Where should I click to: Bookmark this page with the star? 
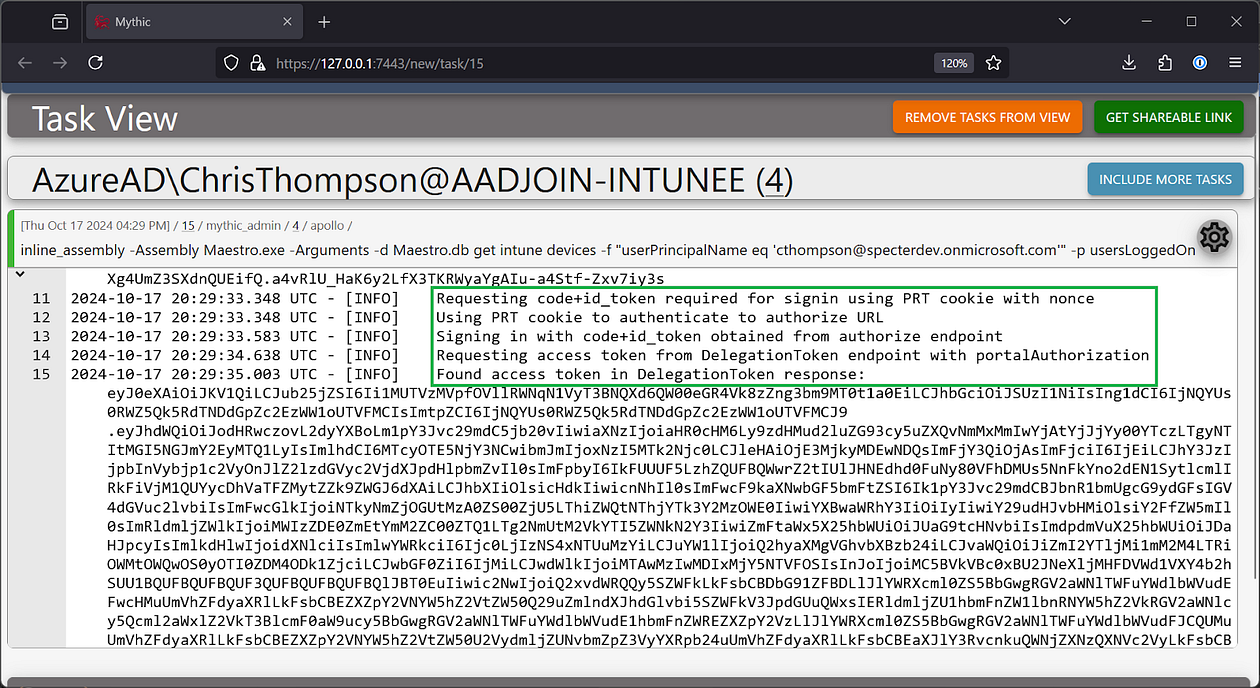(x=993, y=63)
